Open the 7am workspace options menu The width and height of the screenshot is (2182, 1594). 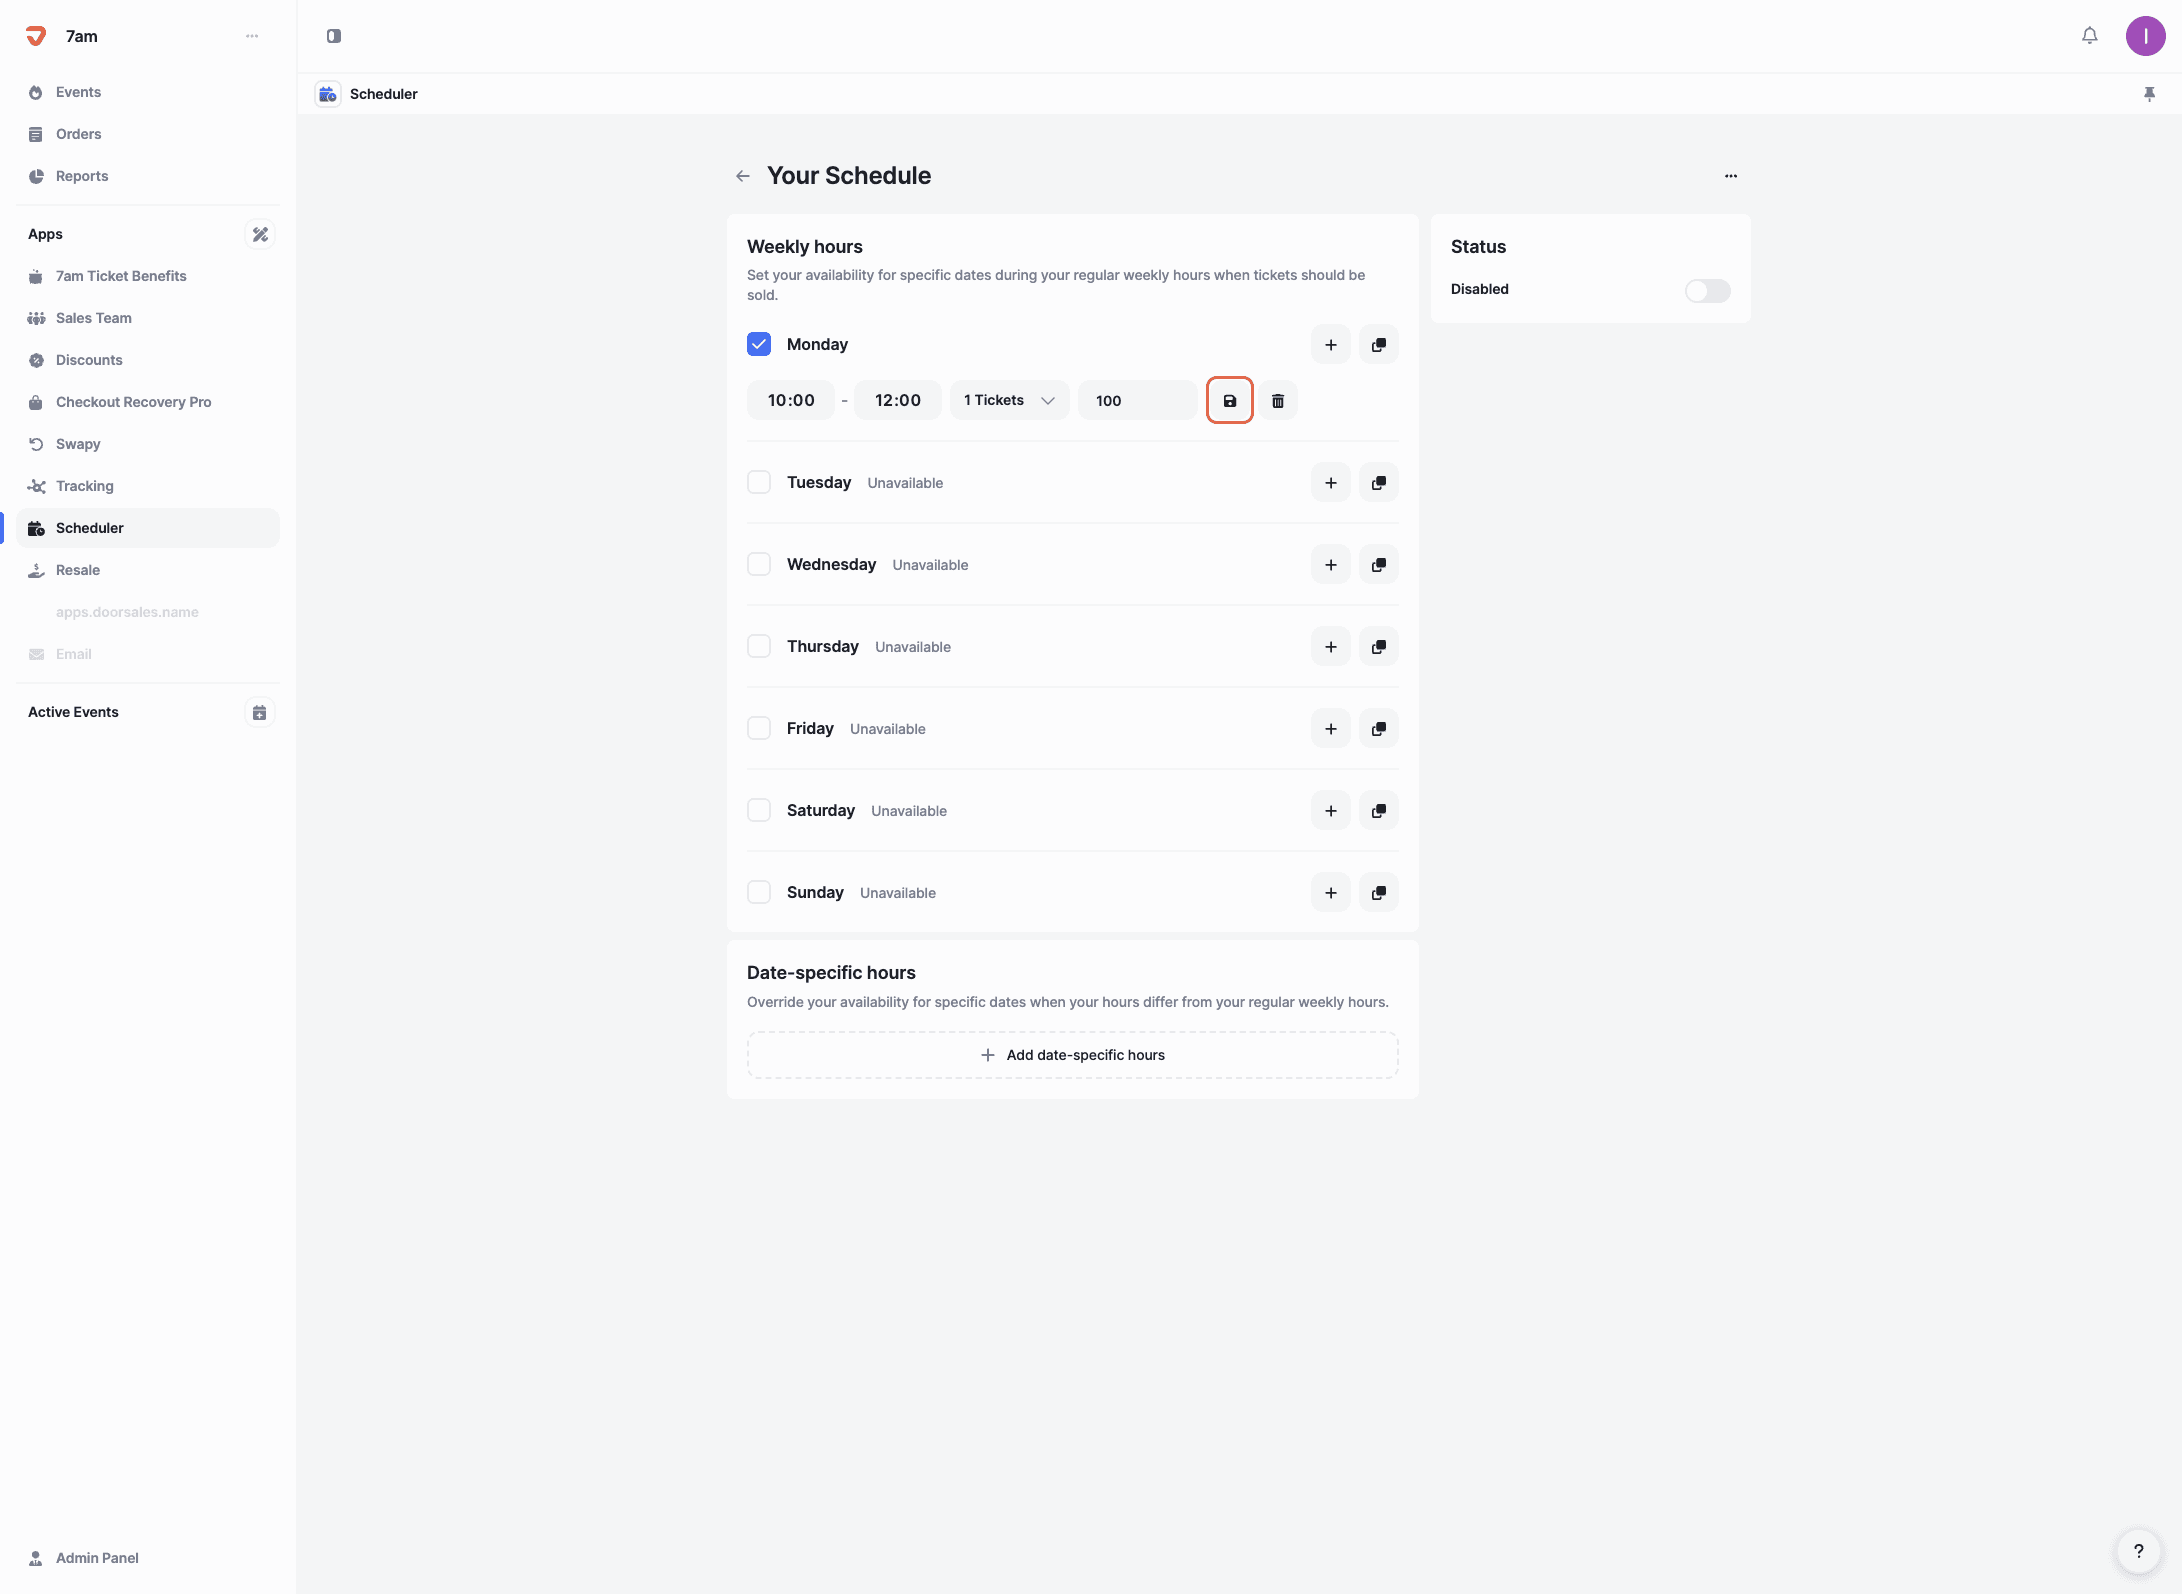(x=252, y=36)
